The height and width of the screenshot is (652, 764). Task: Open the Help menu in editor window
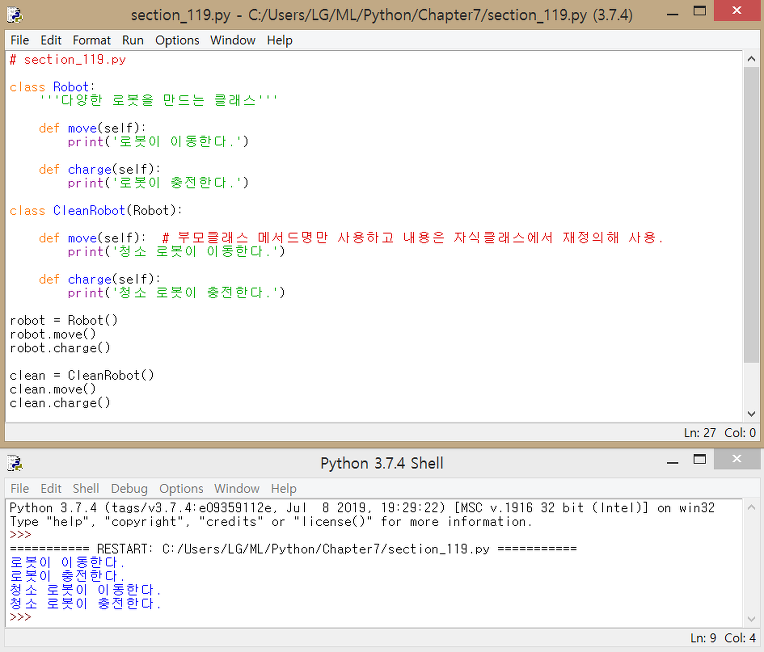click(x=280, y=40)
